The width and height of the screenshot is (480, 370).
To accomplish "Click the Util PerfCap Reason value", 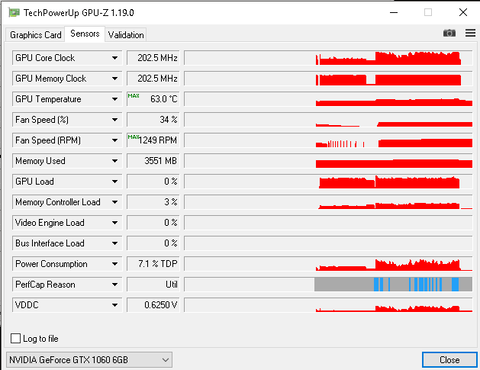I will click(x=153, y=285).
